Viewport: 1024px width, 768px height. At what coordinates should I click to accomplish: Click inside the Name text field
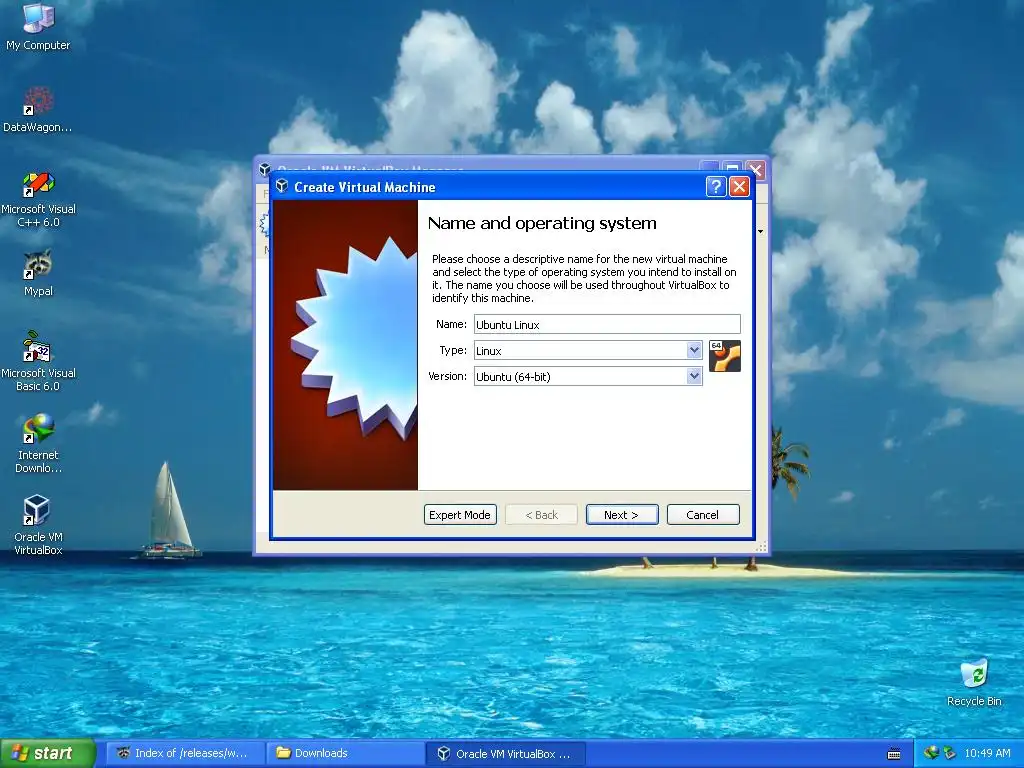tap(607, 325)
